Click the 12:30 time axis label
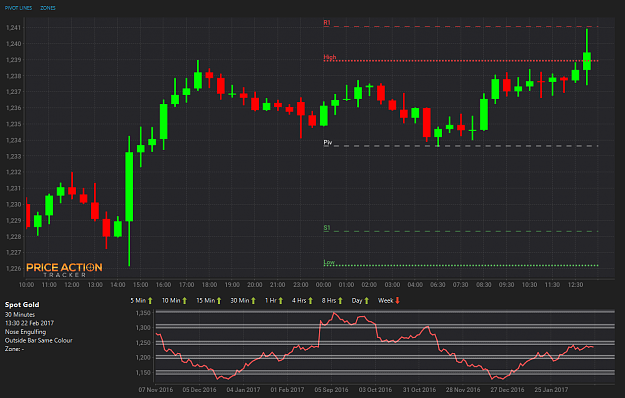This screenshot has width=625, height=398. (x=575, y=285)
